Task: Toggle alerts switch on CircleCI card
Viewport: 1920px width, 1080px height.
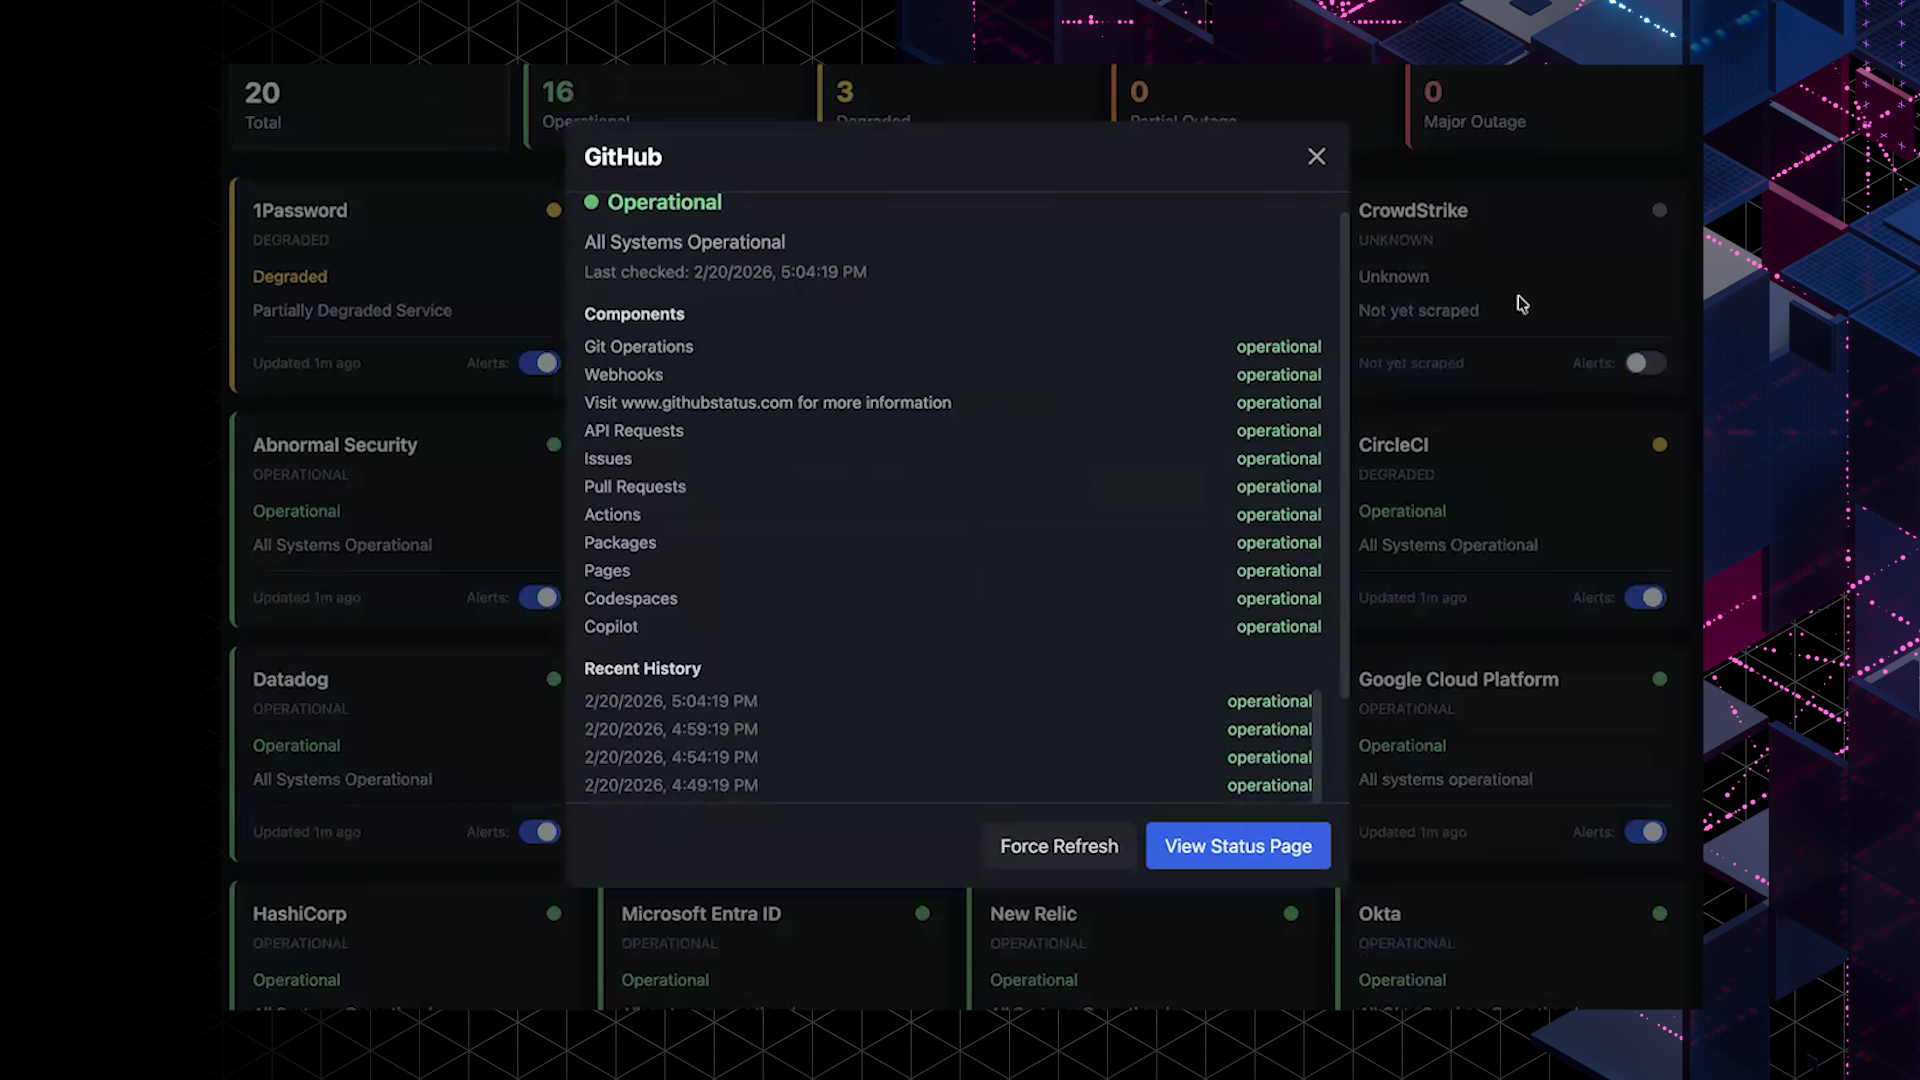Action: coord(1645,597)
